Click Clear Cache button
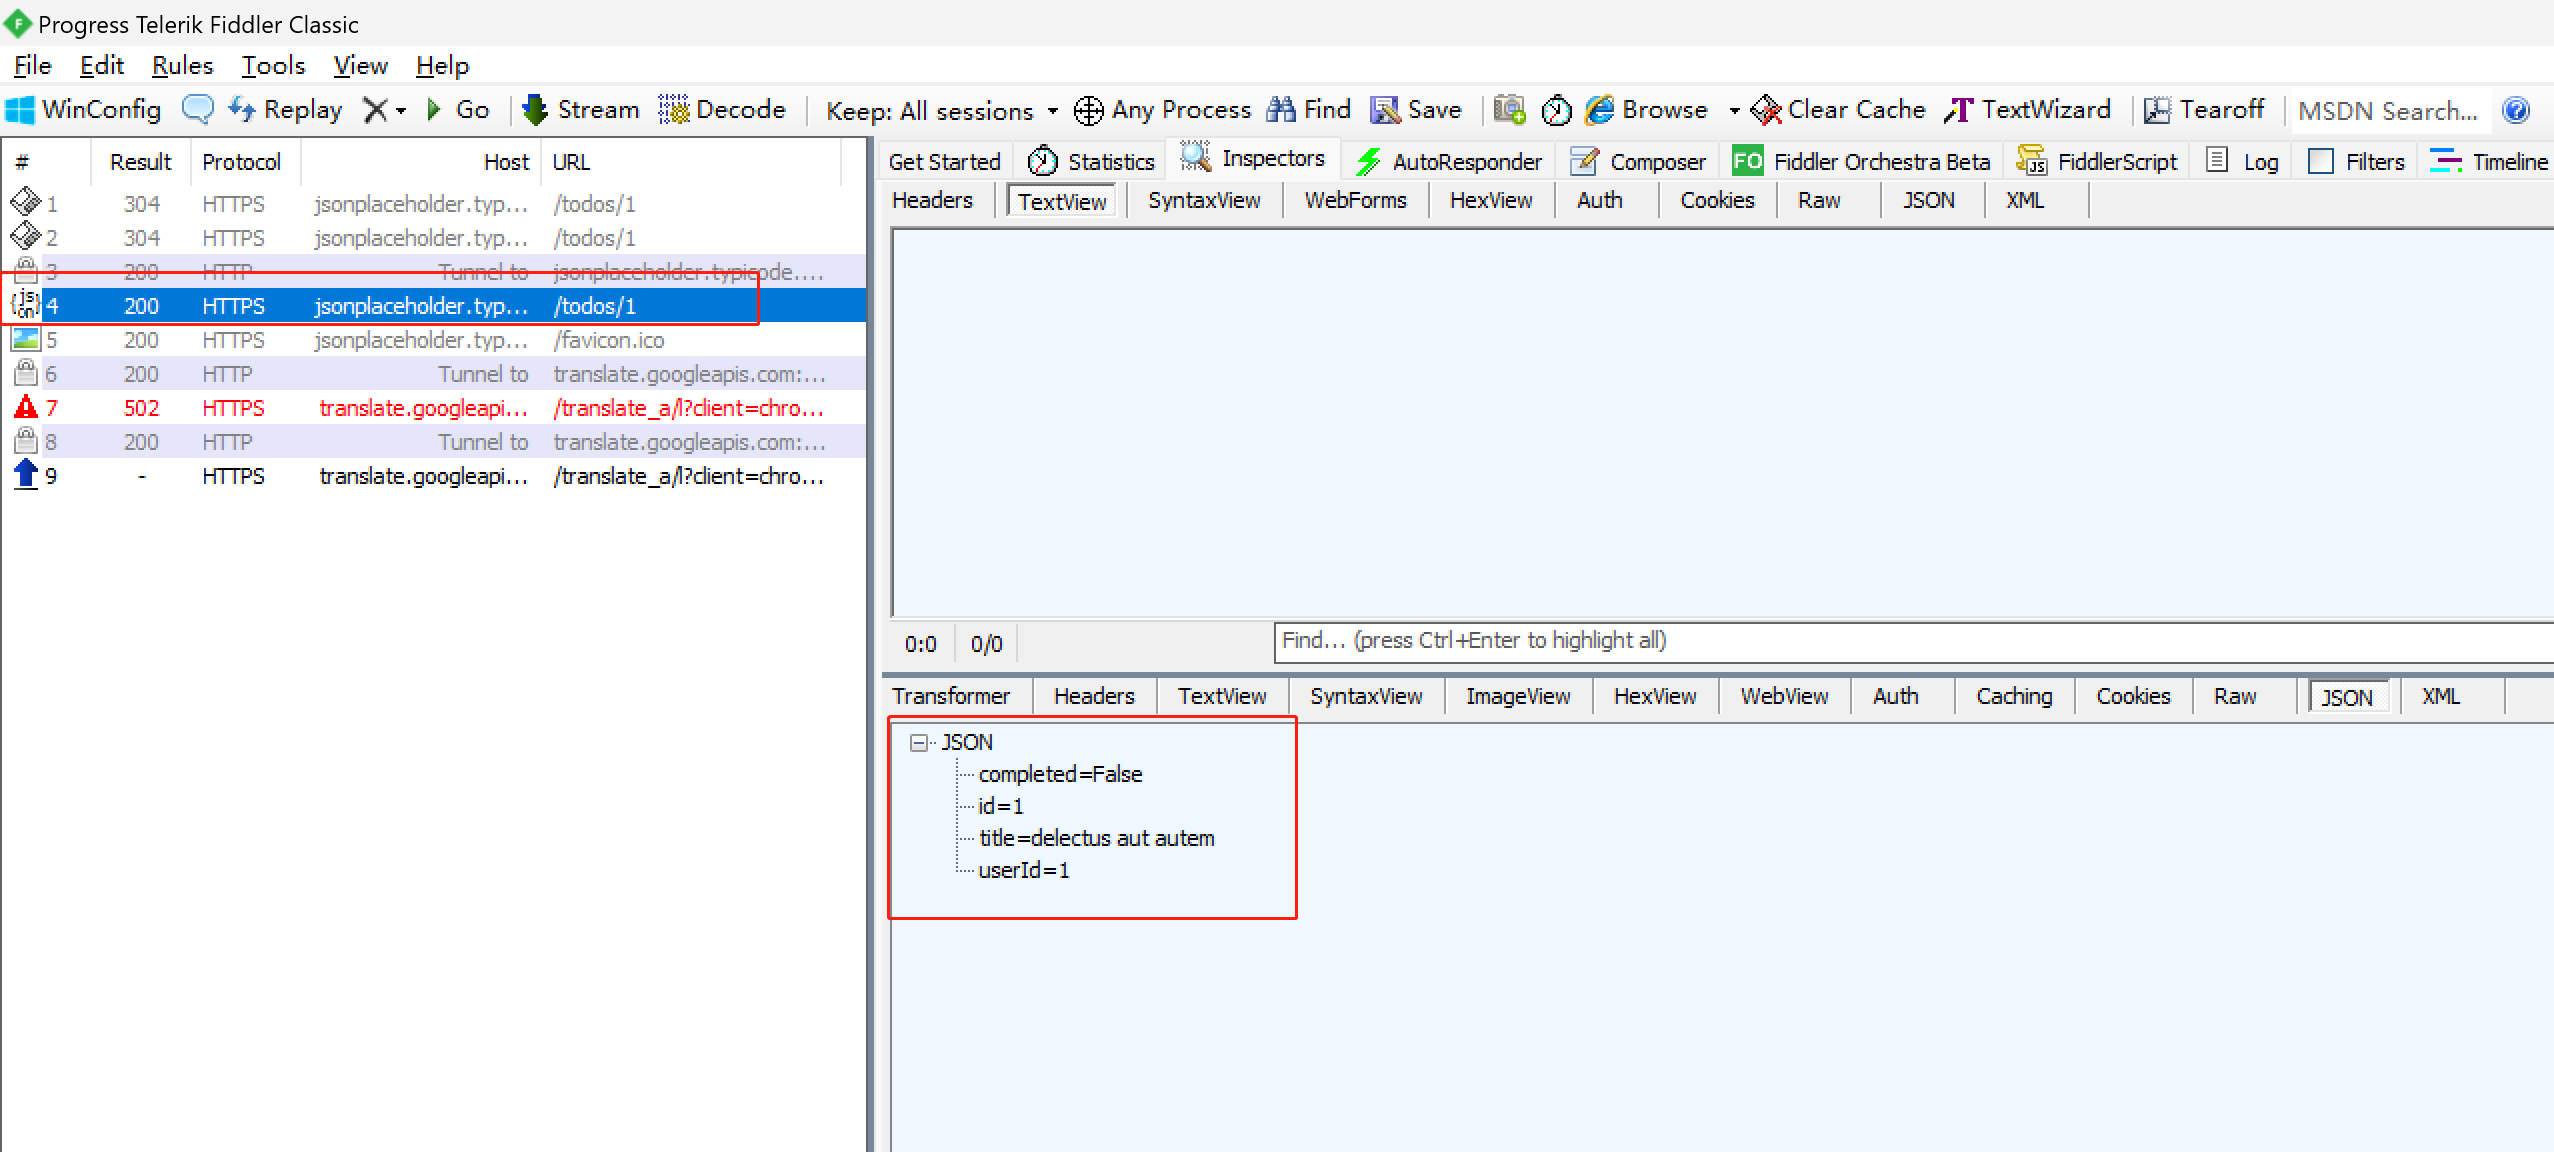This screenshot has width=2554, height=1152. 1838,110
